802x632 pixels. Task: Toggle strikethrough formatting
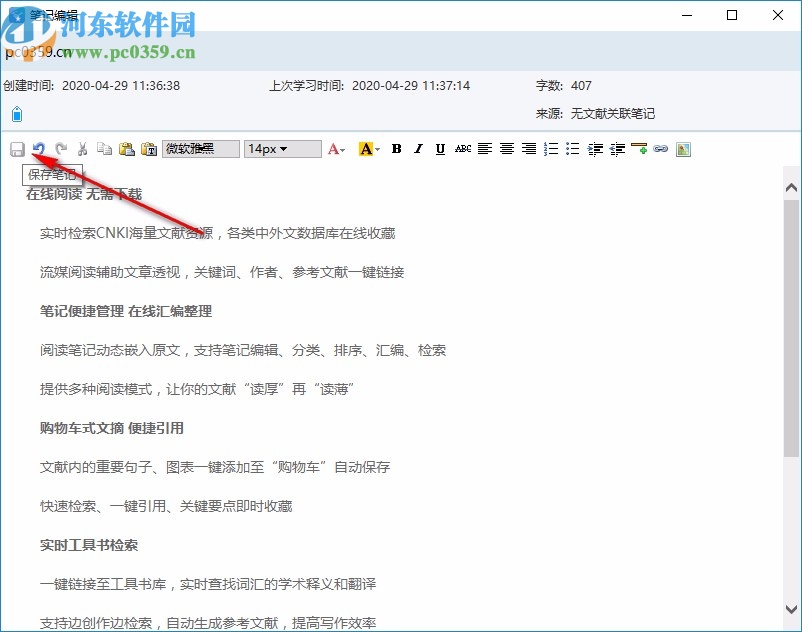coord(462,148)
